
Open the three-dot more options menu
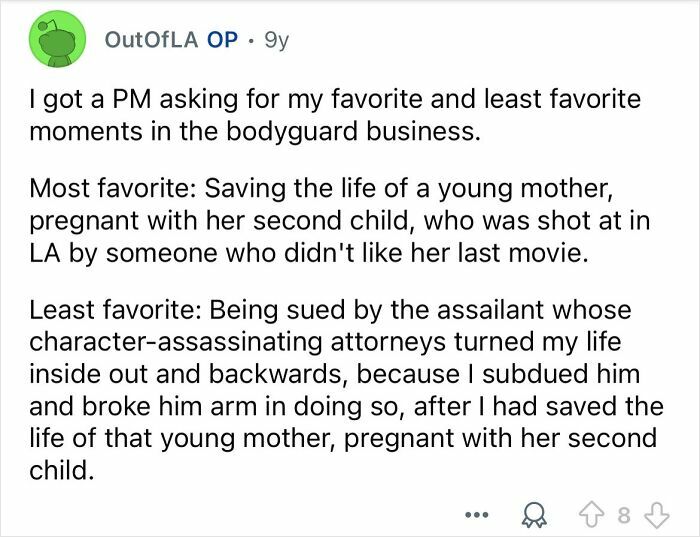click(x=476, y=515)
